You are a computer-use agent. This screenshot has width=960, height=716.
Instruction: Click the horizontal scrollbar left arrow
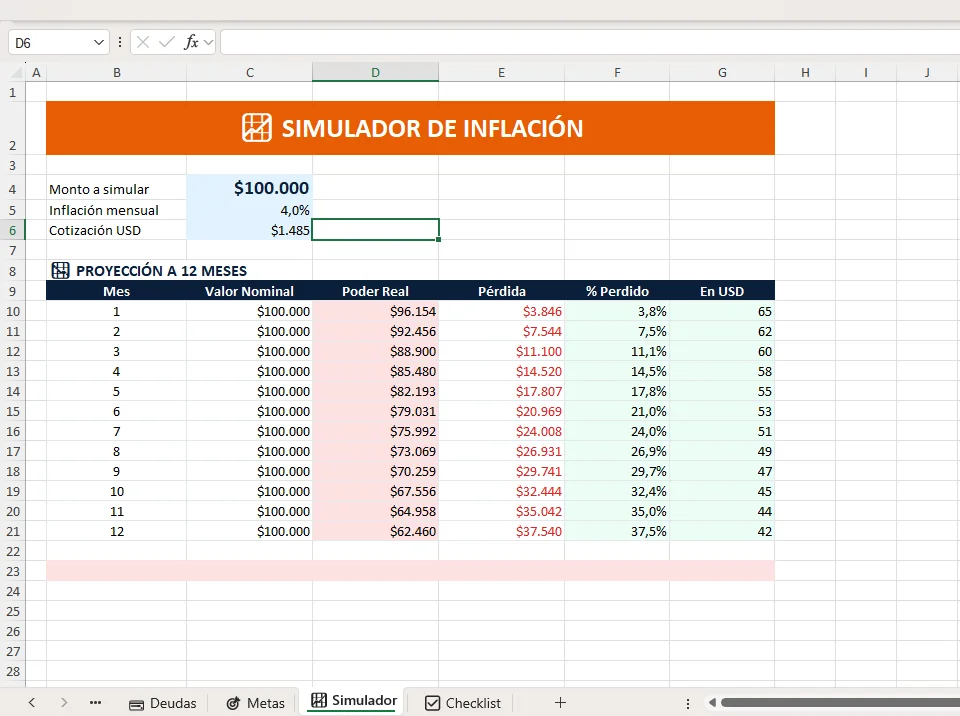(x=712, y=703)
